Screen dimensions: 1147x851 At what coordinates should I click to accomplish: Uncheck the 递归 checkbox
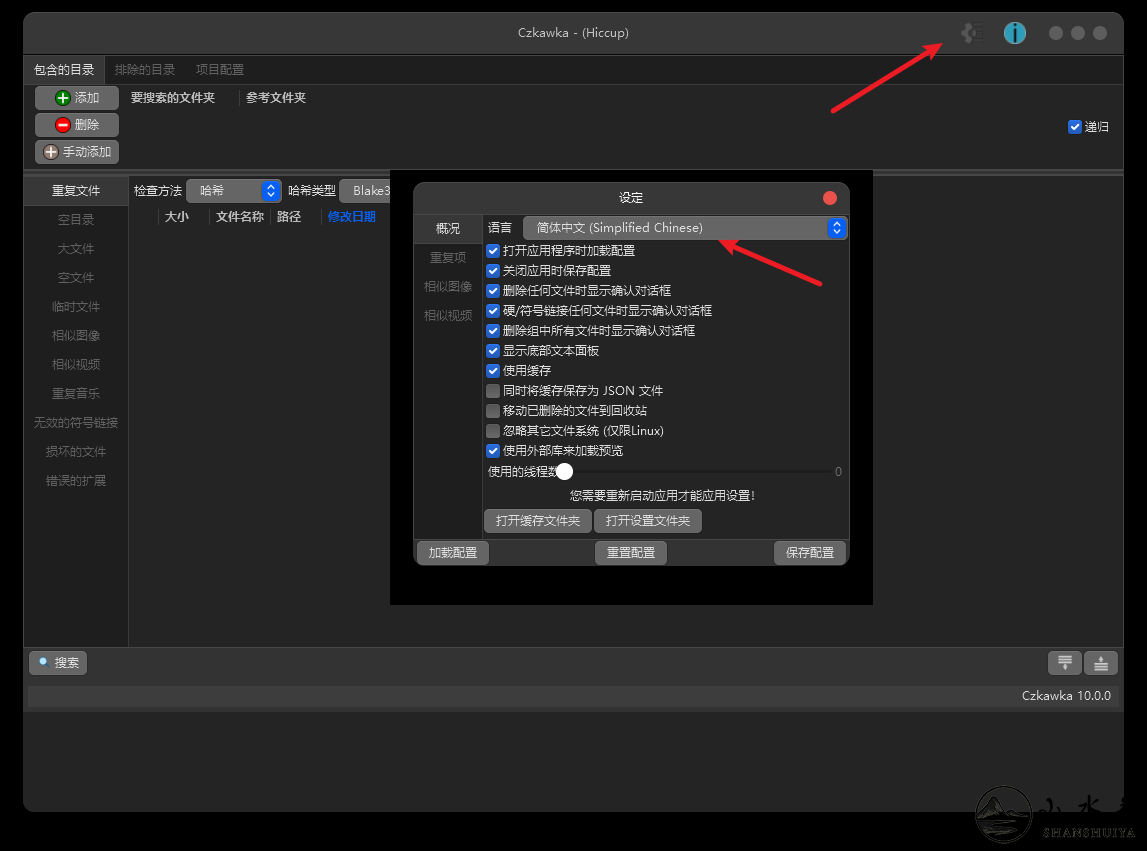pos(1074,127)
